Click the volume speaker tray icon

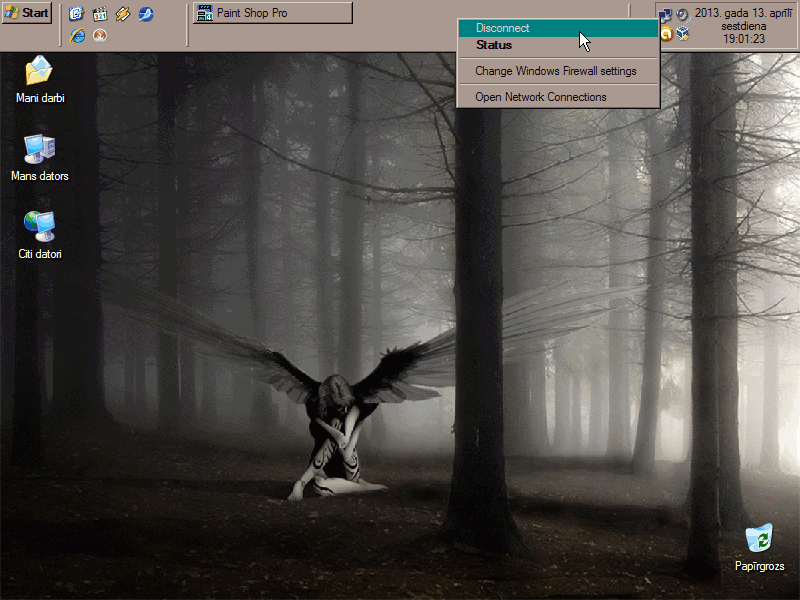682,14
